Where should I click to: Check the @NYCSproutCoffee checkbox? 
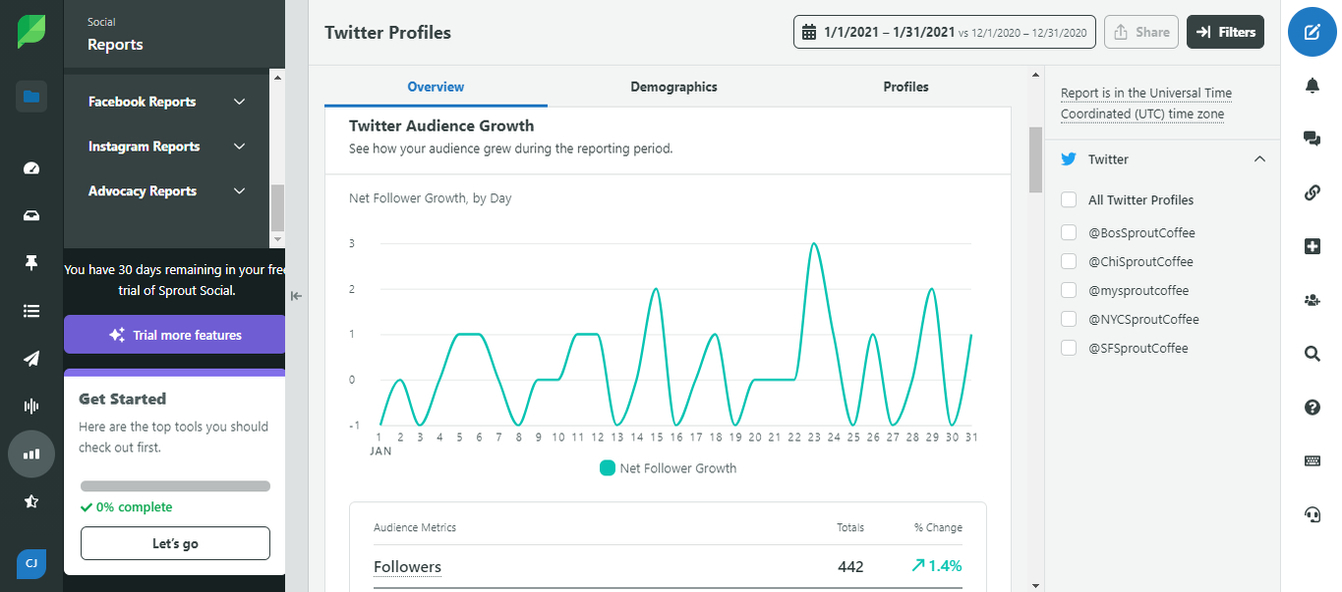click(1069, 320)
